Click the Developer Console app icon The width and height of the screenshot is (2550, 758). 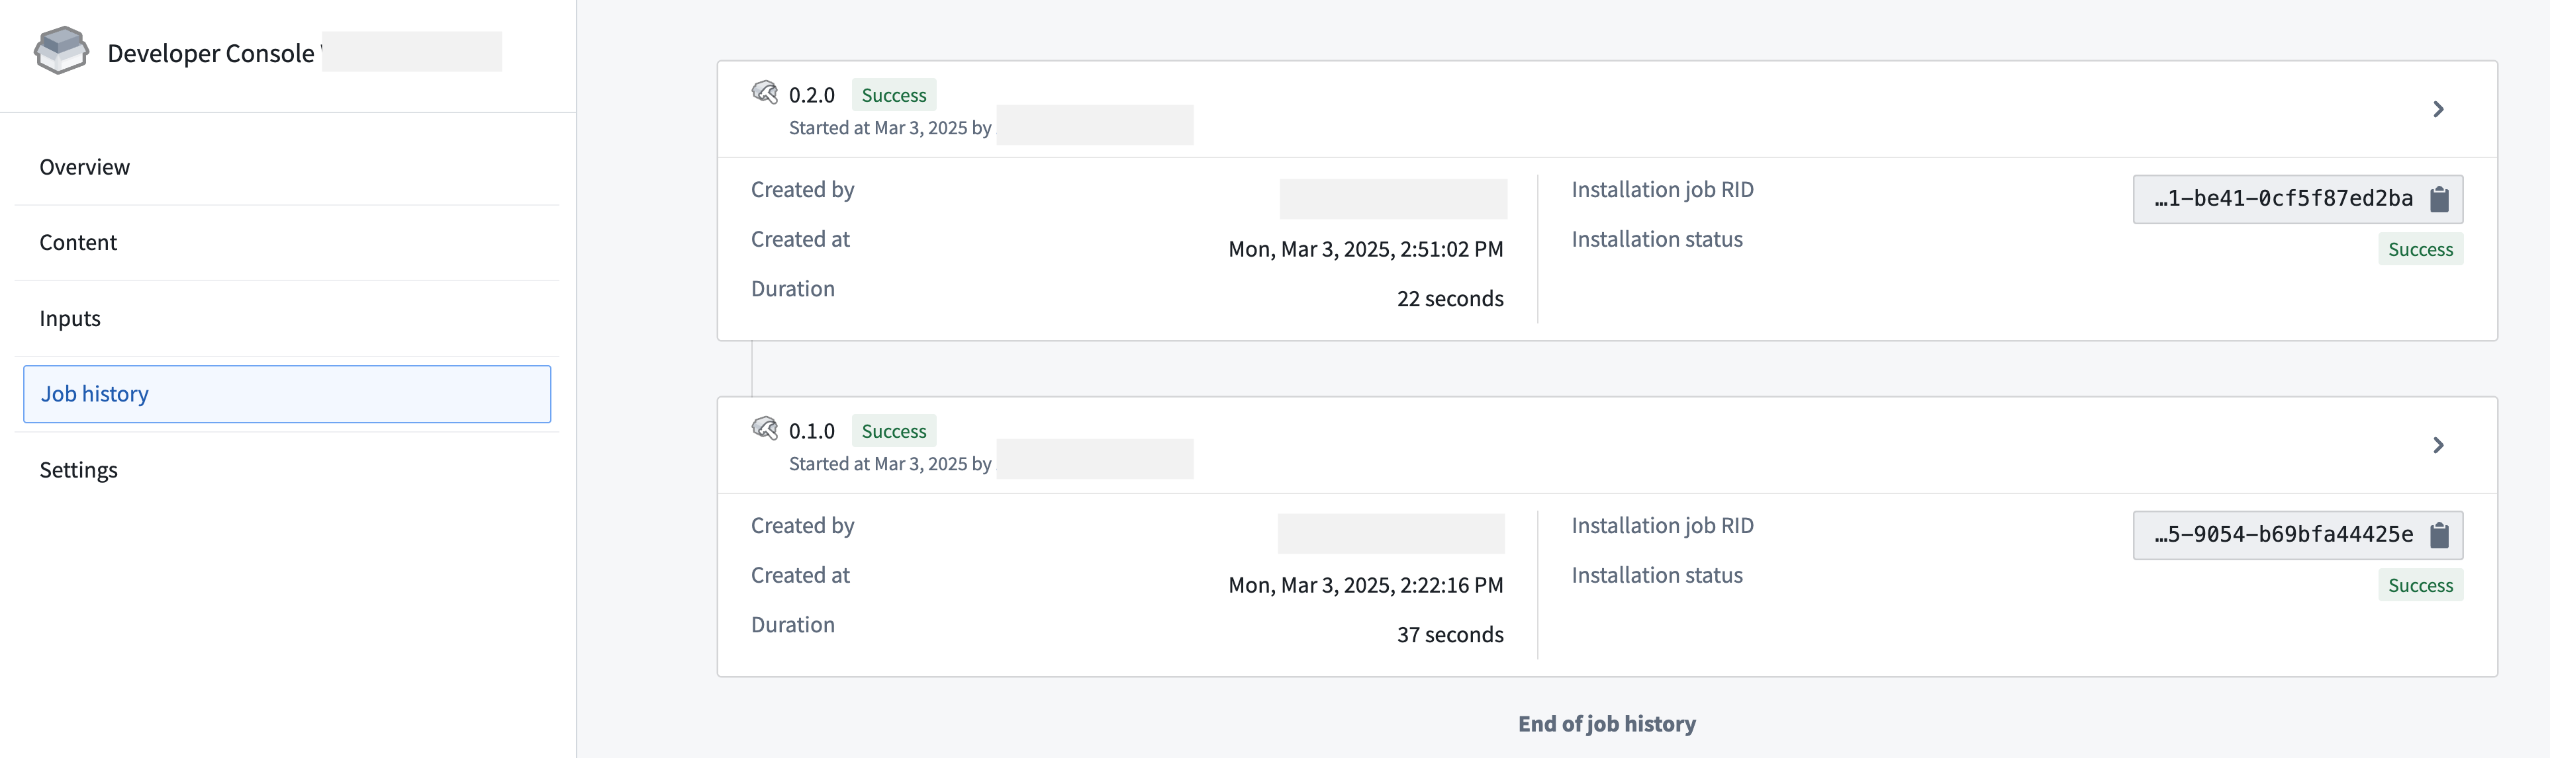tap(60, 52)
